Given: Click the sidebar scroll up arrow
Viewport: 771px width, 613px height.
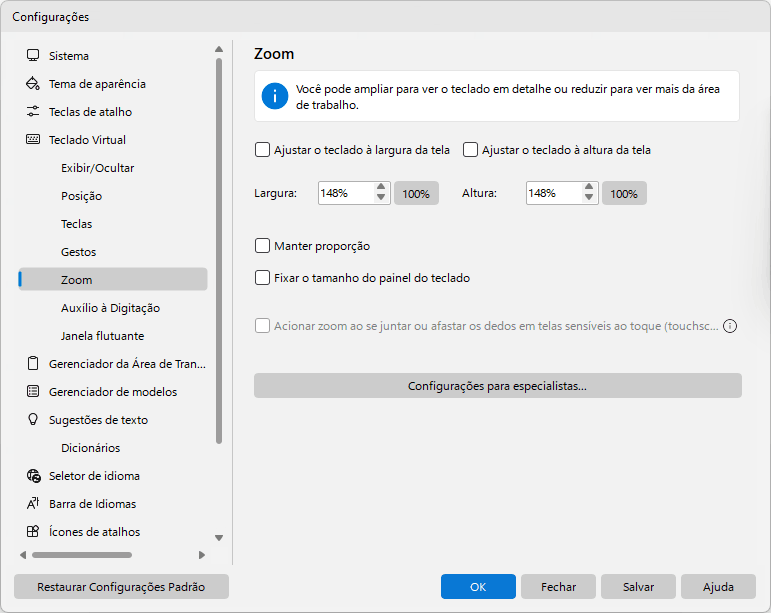Looking at the screenshot, I should coord(219,49).
